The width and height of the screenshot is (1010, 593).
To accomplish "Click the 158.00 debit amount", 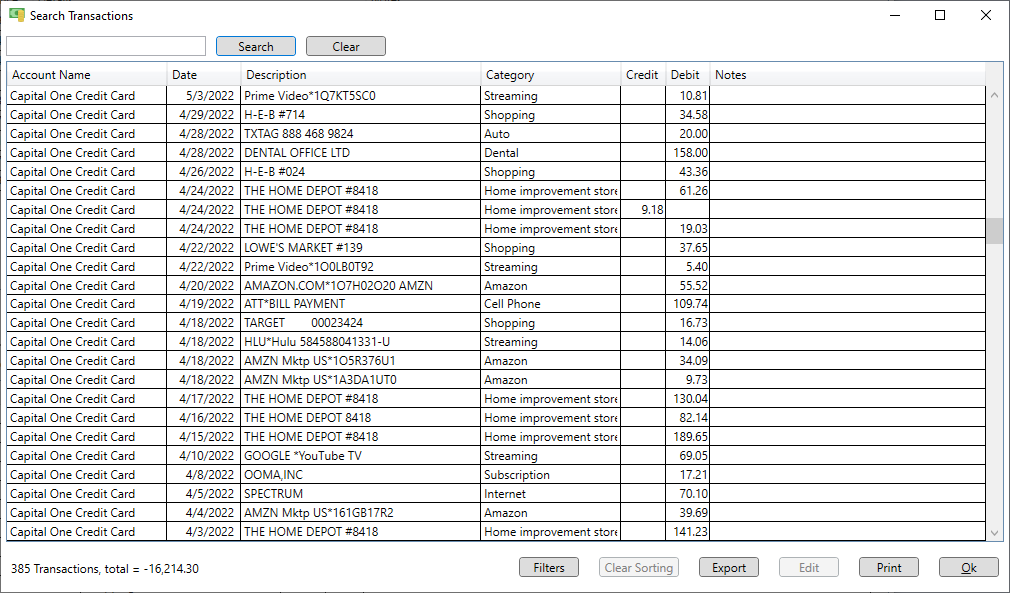I will point(687,153).
